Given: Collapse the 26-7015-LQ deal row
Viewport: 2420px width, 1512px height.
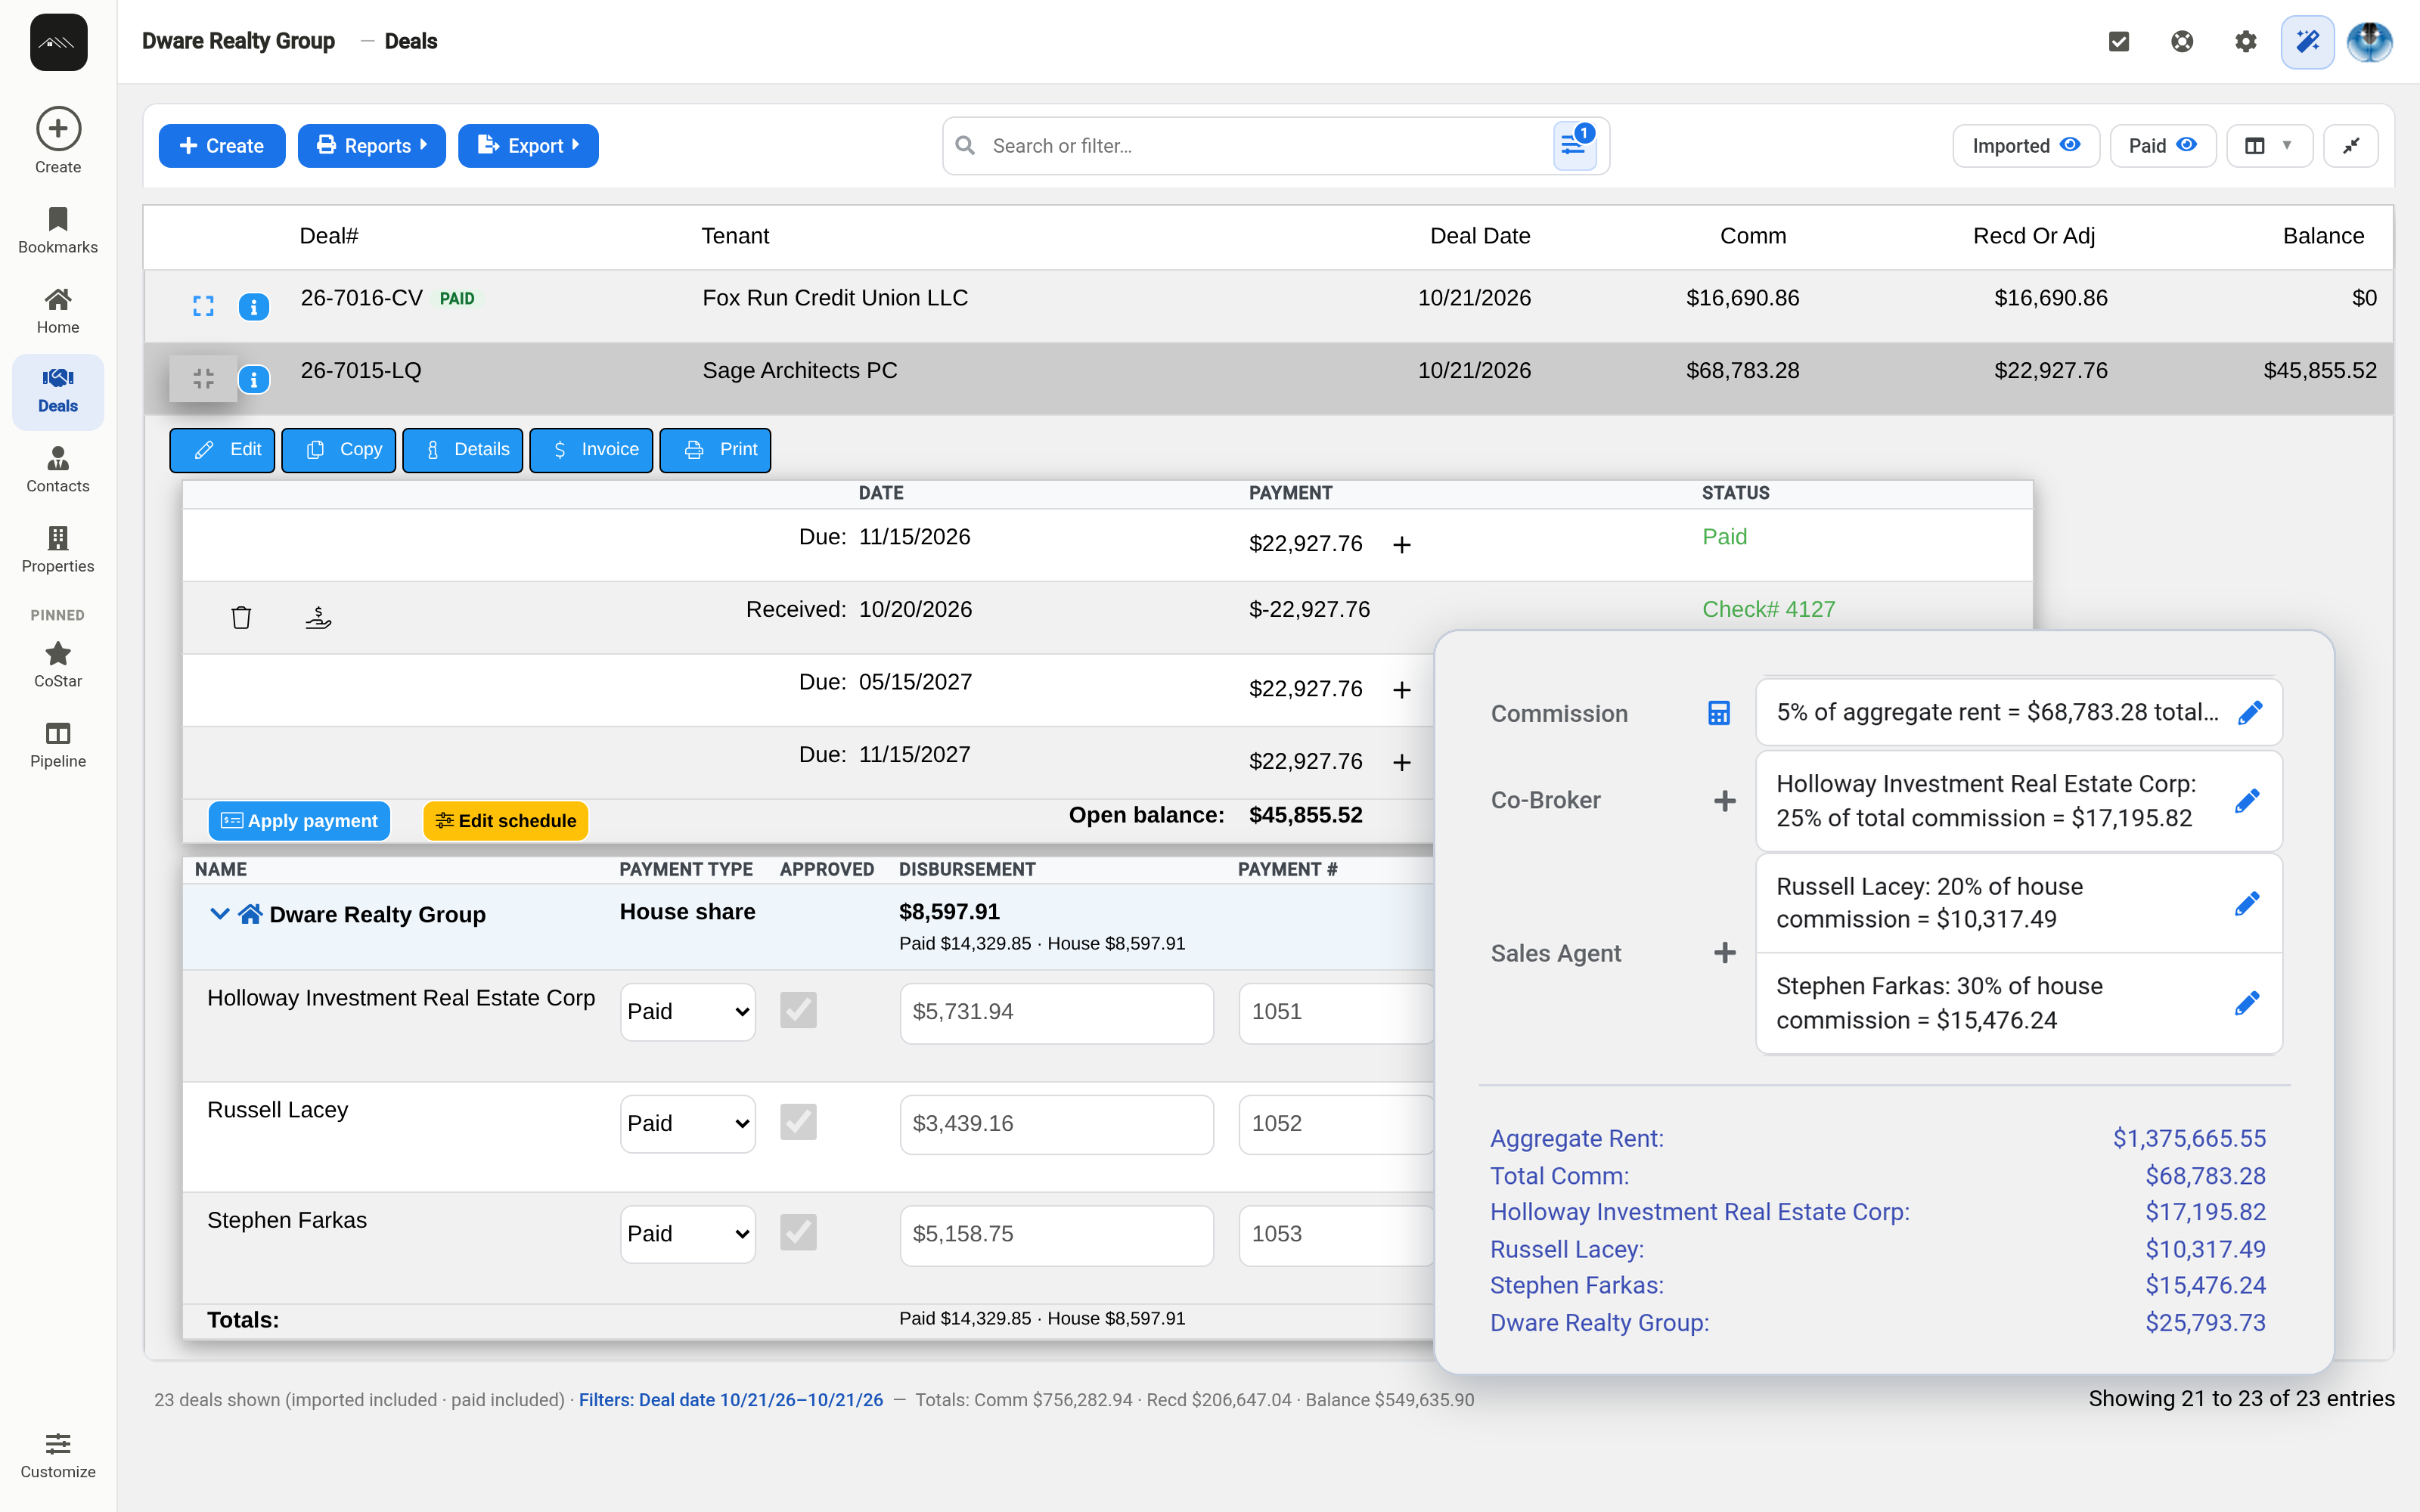Looking at the screenshot, I should pyautogui.click(x=203, y=379).
